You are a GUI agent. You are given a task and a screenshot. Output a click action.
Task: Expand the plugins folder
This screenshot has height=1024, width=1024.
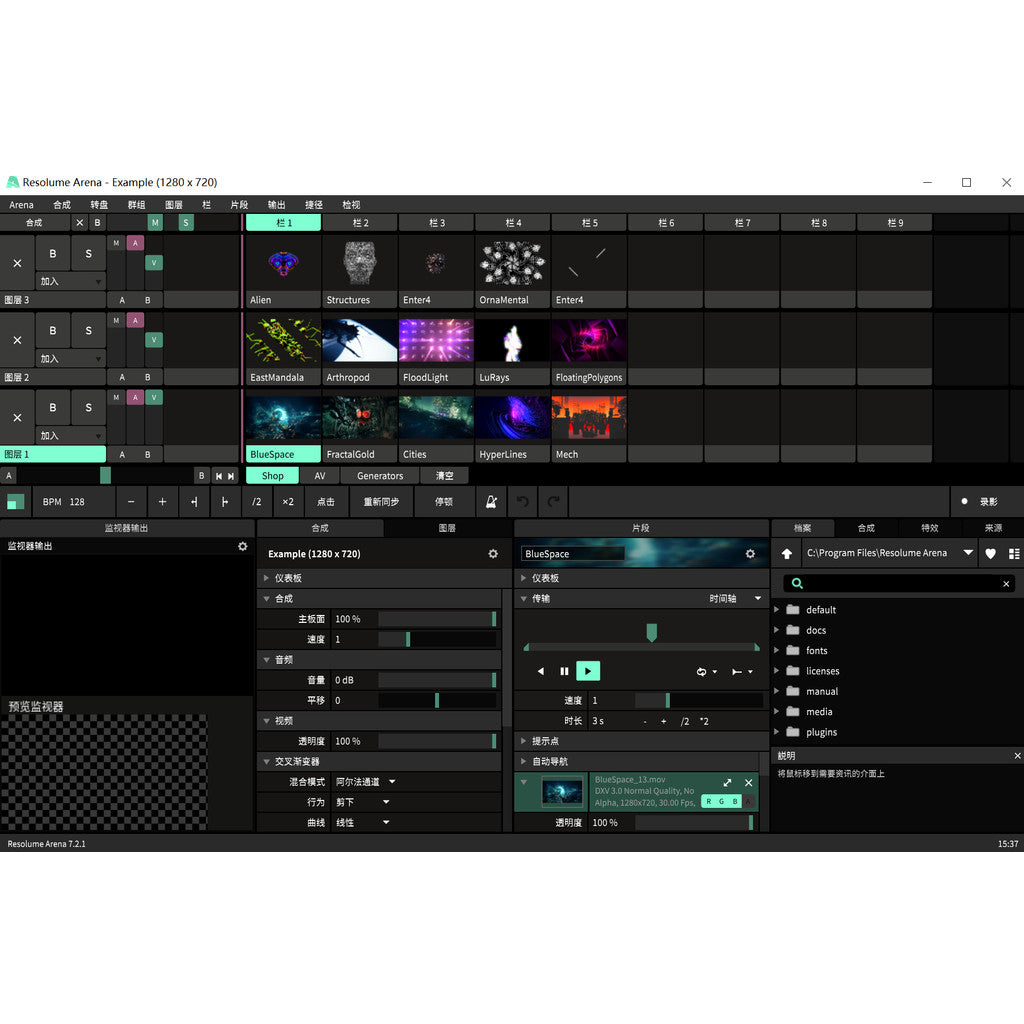pyautogui.click(x=776, y=732)
